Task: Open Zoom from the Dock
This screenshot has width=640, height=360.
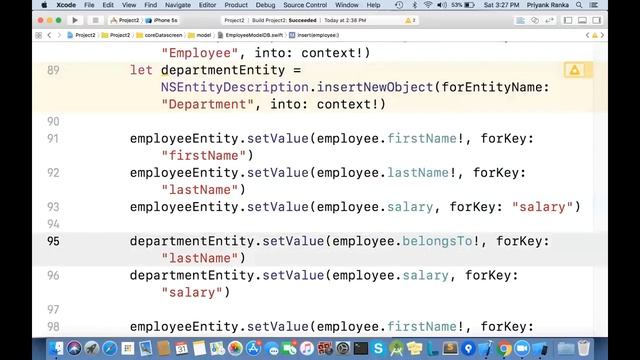Action: 522,348
